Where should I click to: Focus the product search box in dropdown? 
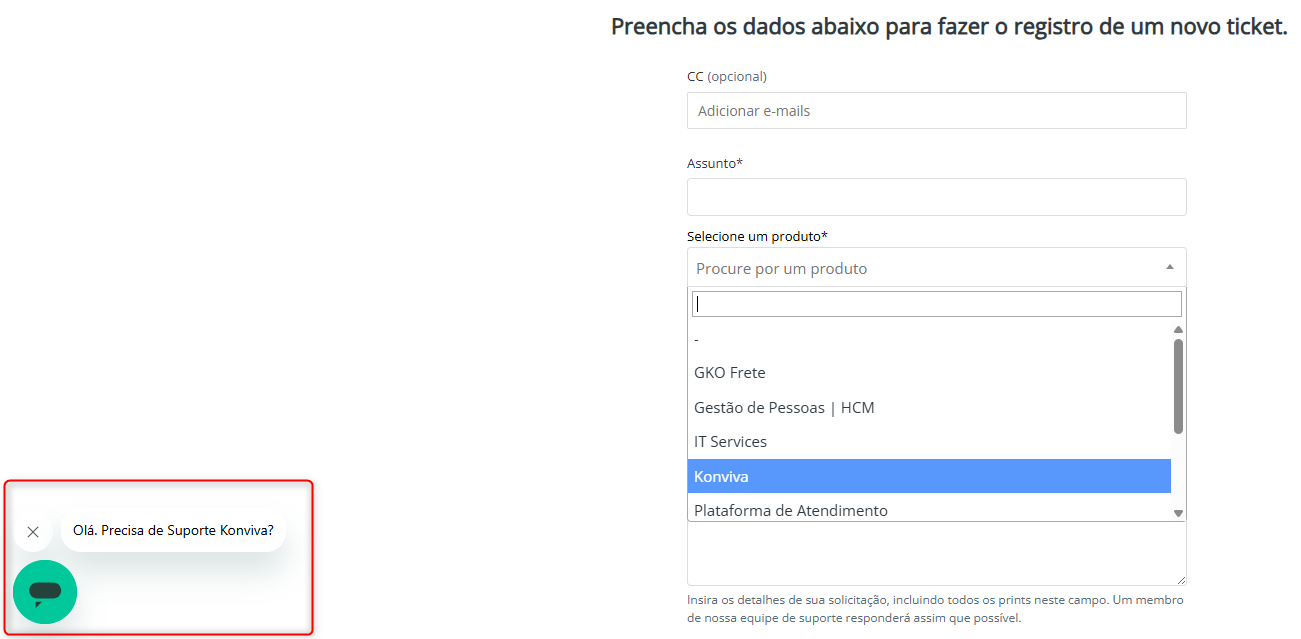click(x=936, y=304)
